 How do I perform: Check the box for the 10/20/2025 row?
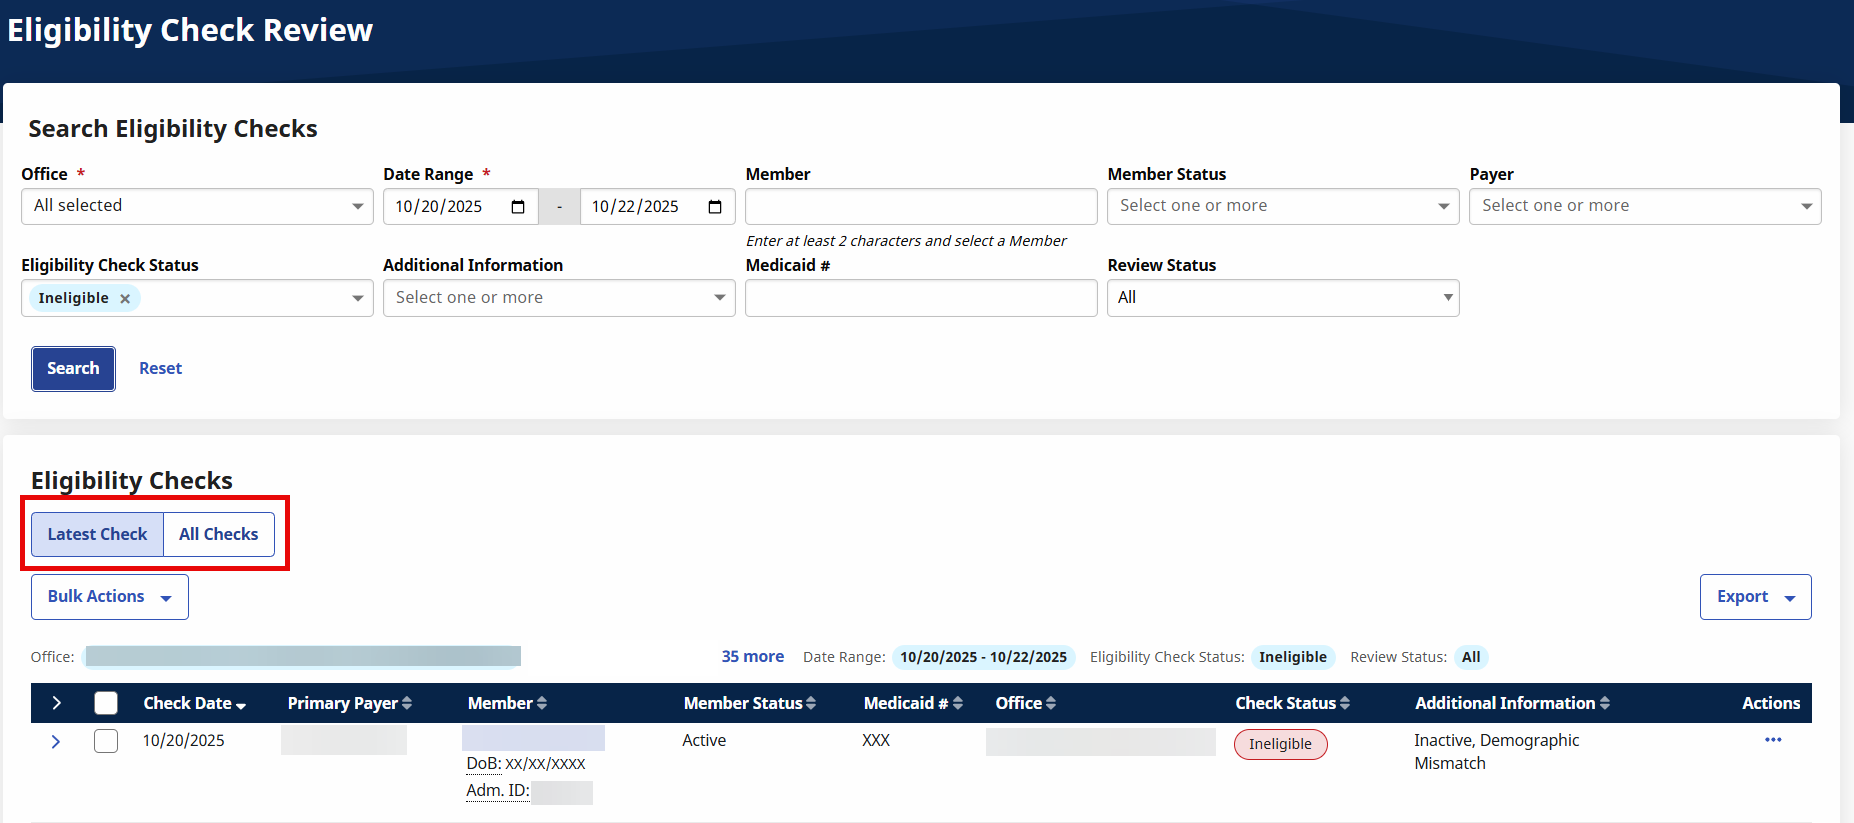(106, 741)
